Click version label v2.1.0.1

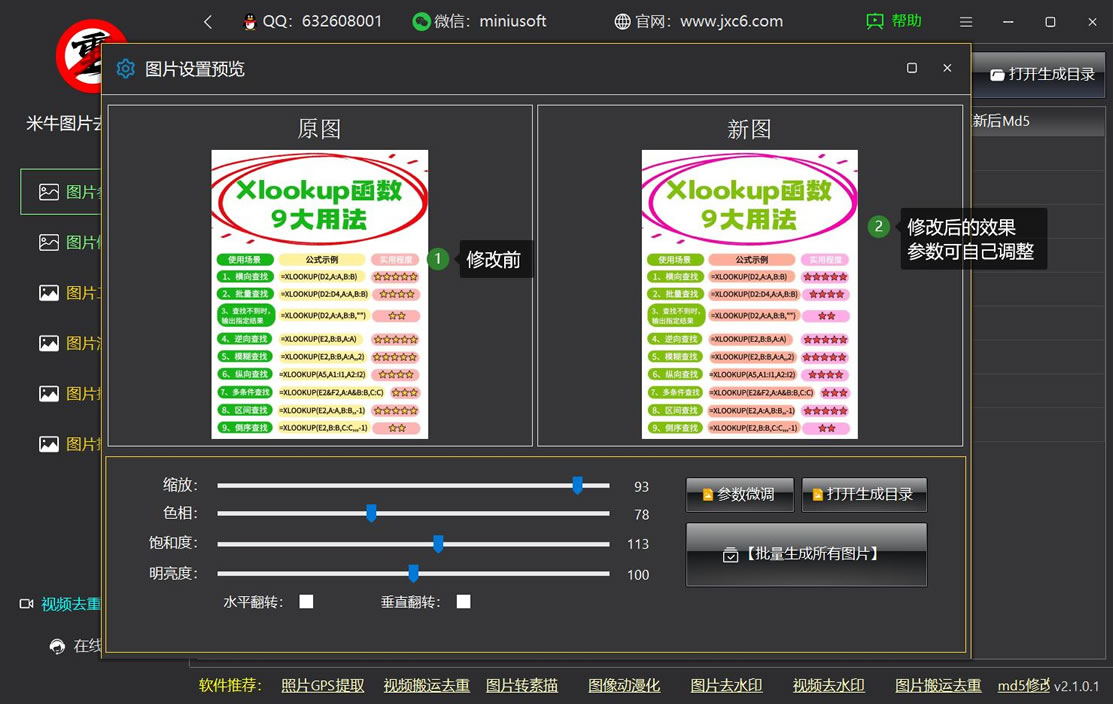(x=1077, y=686)
